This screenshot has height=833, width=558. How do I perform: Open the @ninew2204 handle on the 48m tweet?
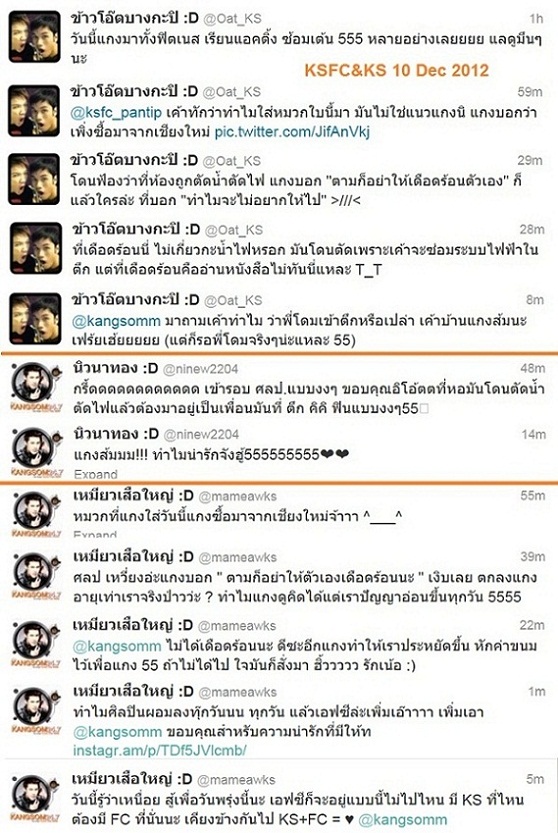[x=200, y=369]
